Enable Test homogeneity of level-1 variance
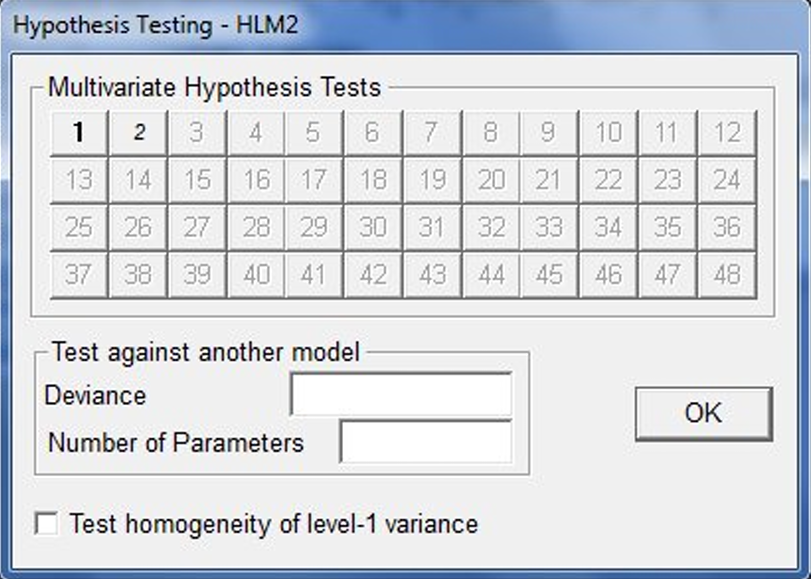 click(x=47, y=523)
